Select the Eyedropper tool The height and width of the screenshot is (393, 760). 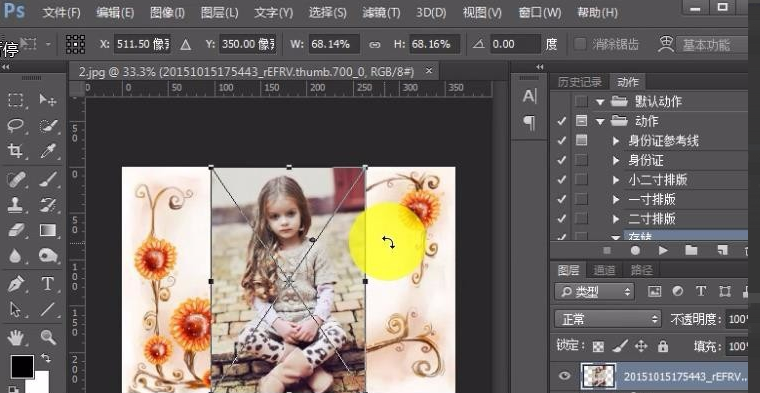click(x=48, y=151)
